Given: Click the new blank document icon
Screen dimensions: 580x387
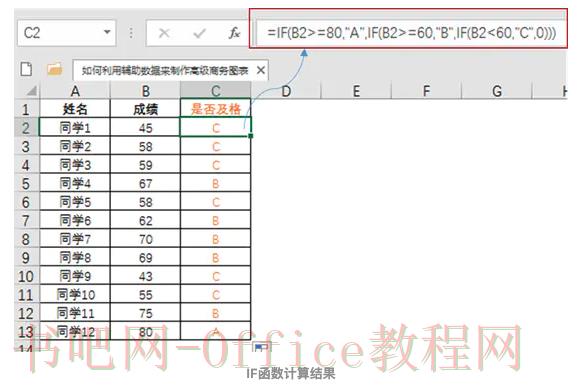Looking at the screenshot, I should point(26,69).
